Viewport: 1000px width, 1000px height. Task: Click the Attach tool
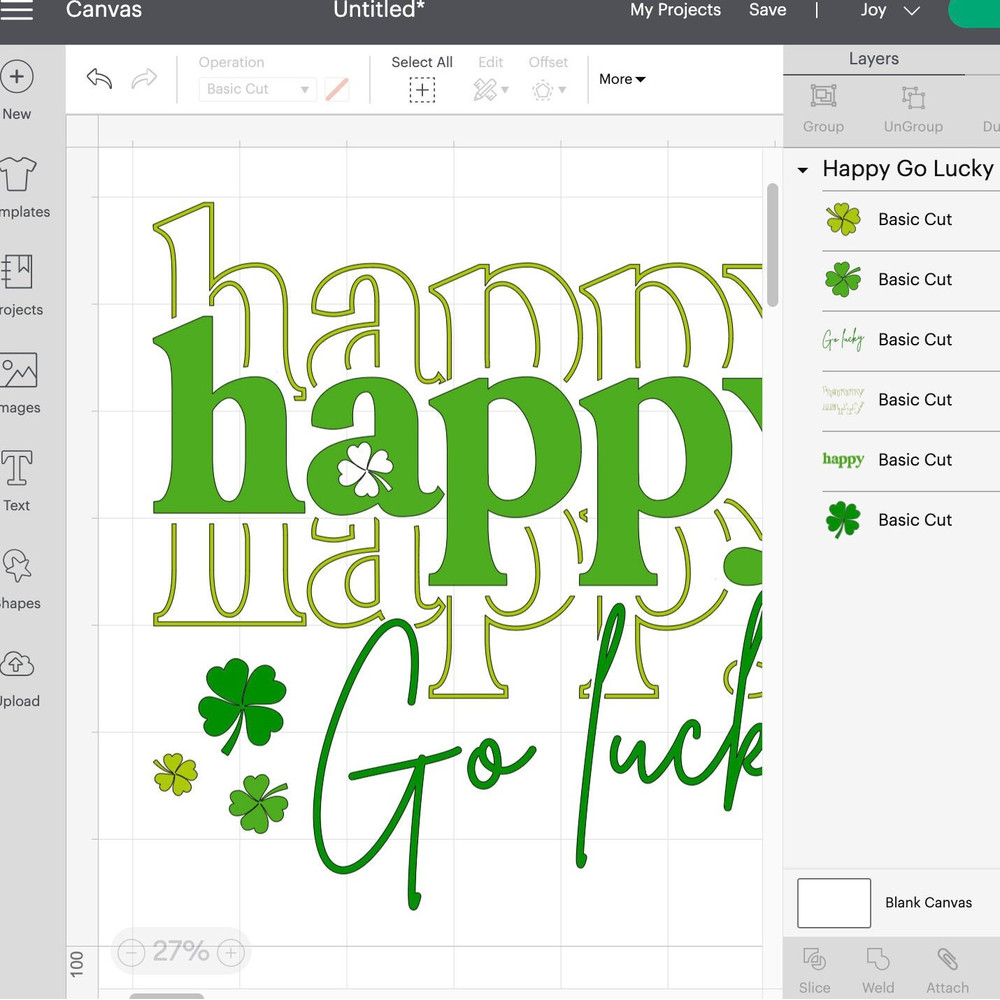(947, 968)
